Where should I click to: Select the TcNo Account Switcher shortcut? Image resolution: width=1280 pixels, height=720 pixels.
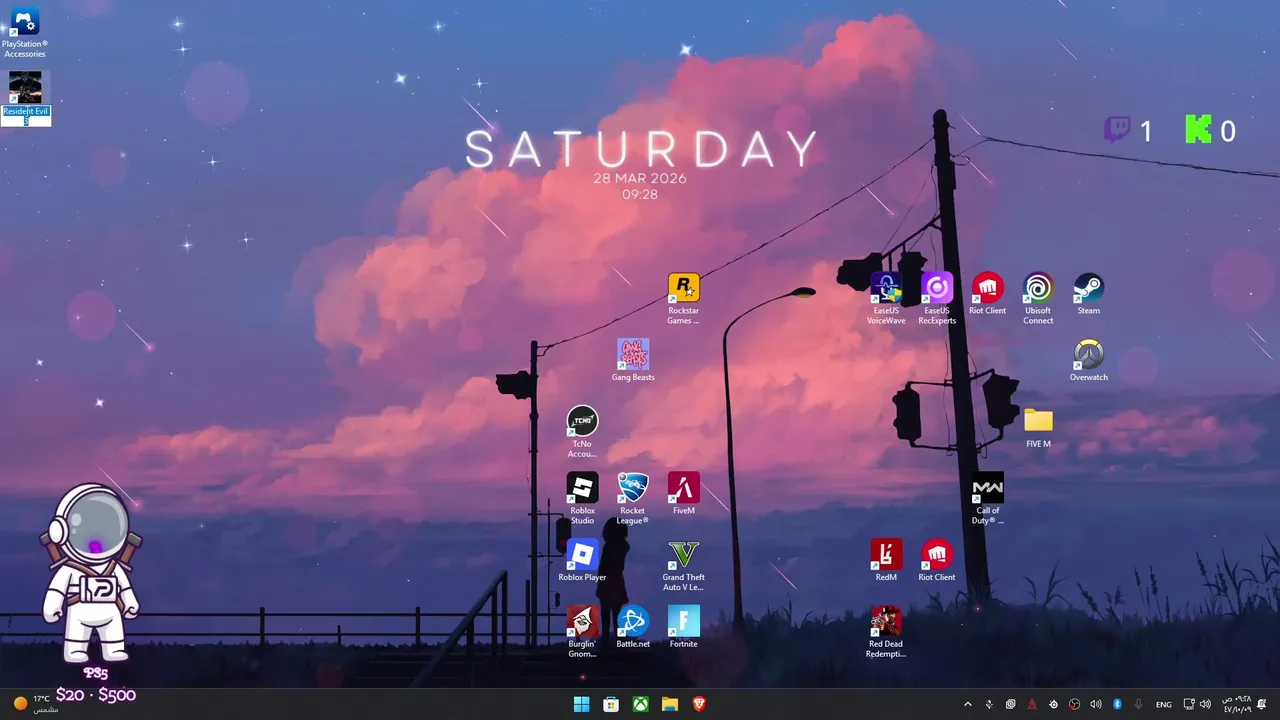(x=582, y=431)
